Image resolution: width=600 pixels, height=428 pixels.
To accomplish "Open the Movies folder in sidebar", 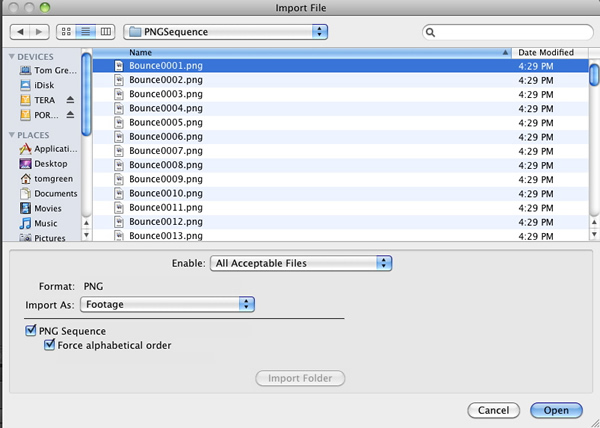I will point(41,208).
